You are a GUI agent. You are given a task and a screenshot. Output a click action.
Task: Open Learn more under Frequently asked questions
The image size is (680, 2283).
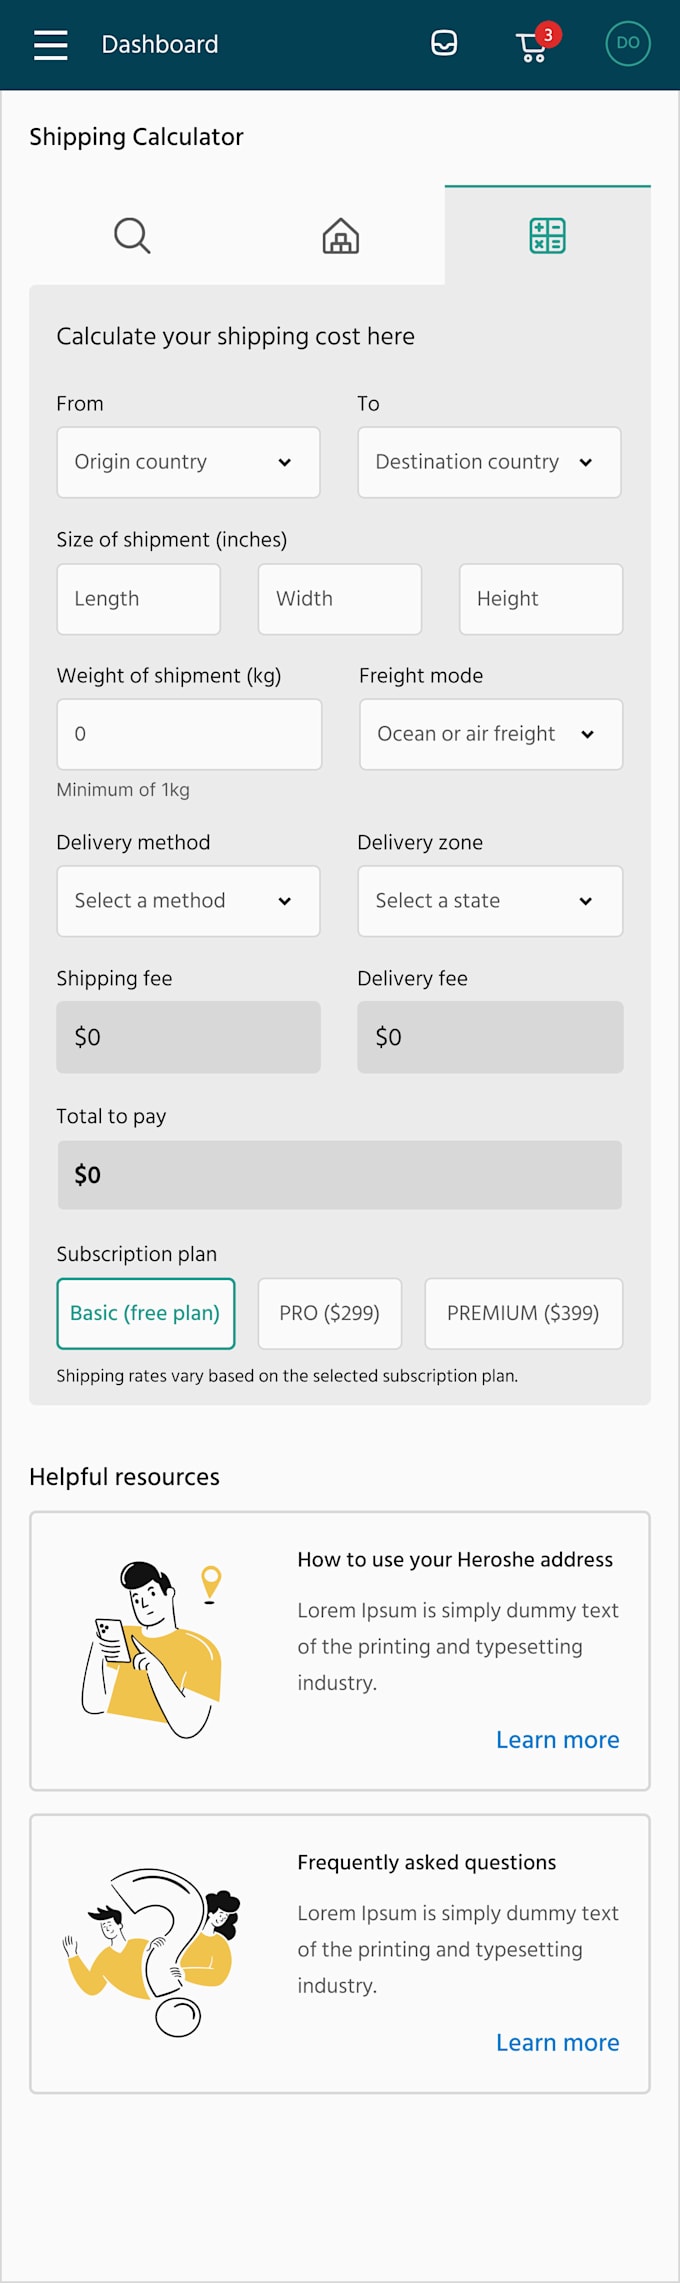[x=558, y=2043]
